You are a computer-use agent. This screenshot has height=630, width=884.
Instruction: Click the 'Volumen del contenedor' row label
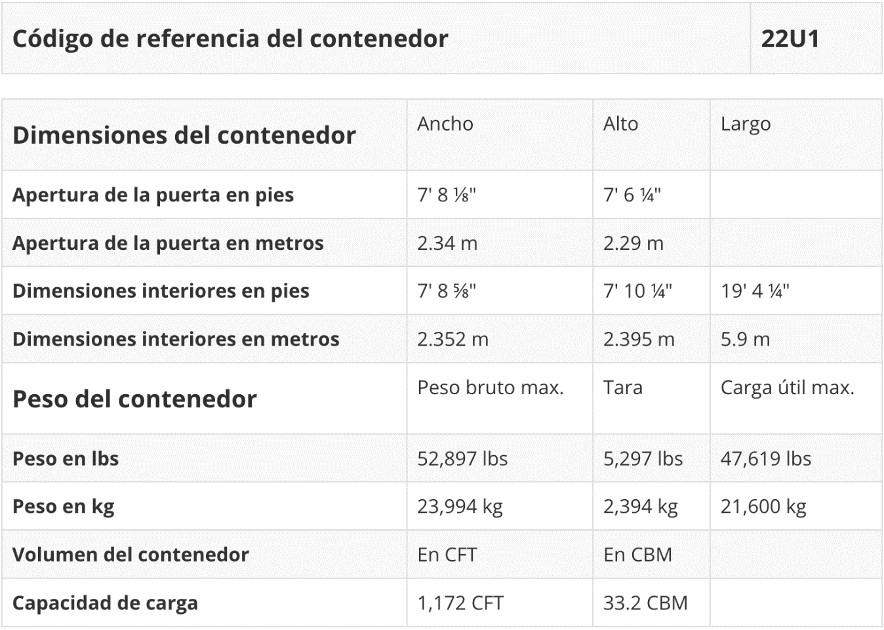(130, 554)
